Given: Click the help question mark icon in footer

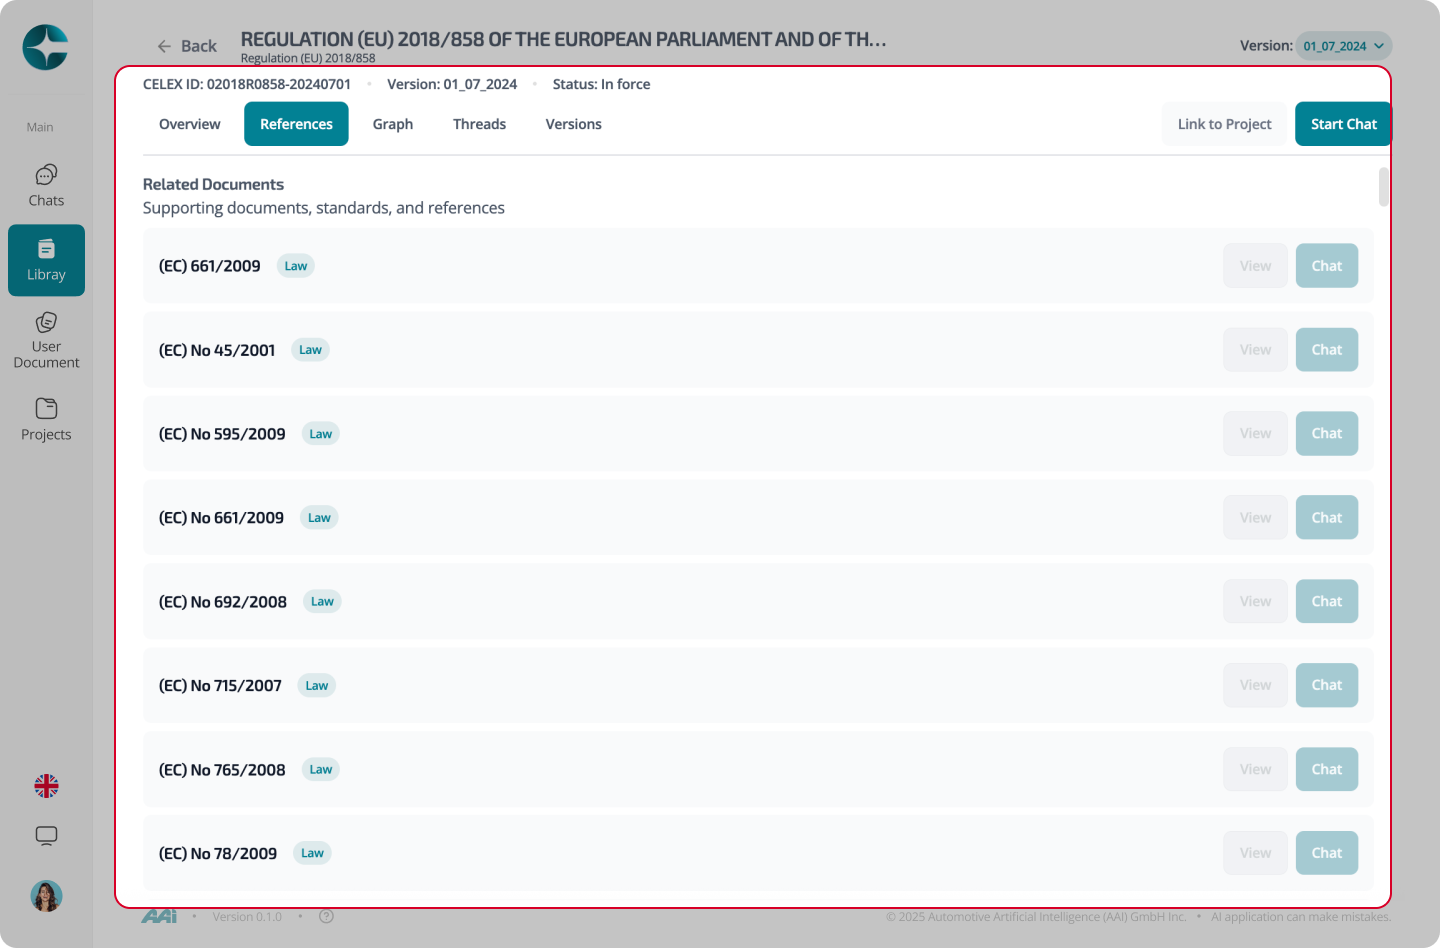Looking at the screenshot, I should coord(326,916).
